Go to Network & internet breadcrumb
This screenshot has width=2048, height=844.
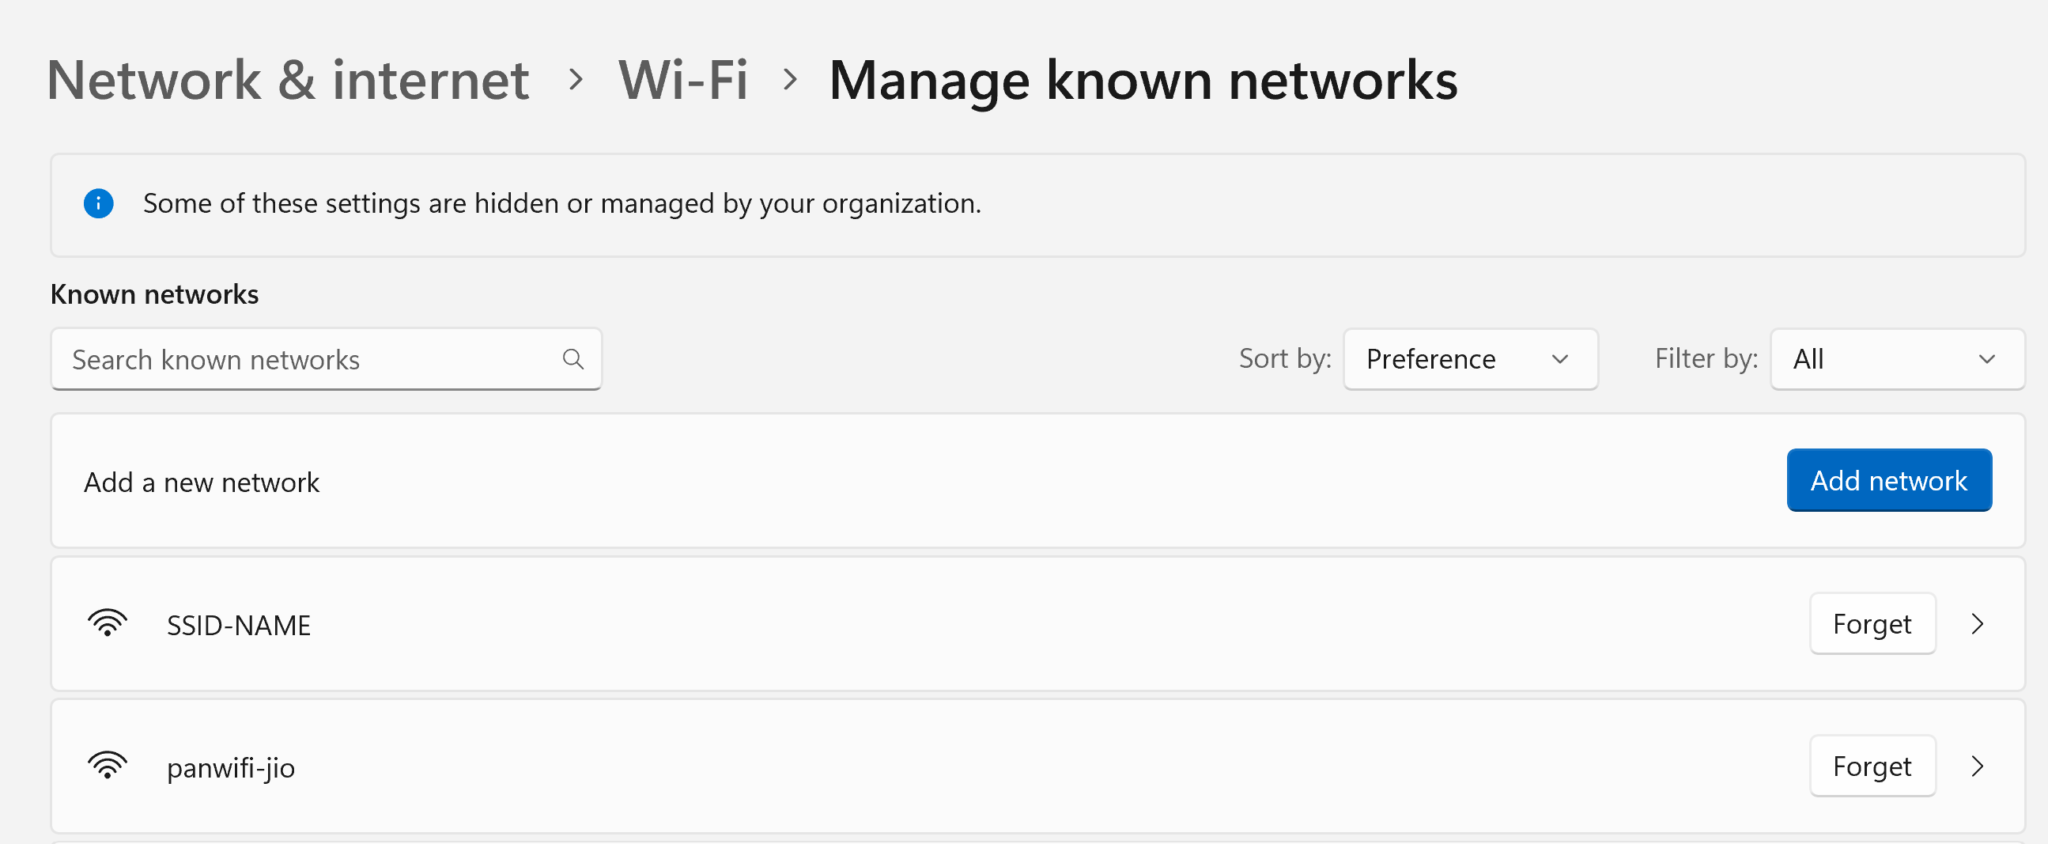(288, 80)
